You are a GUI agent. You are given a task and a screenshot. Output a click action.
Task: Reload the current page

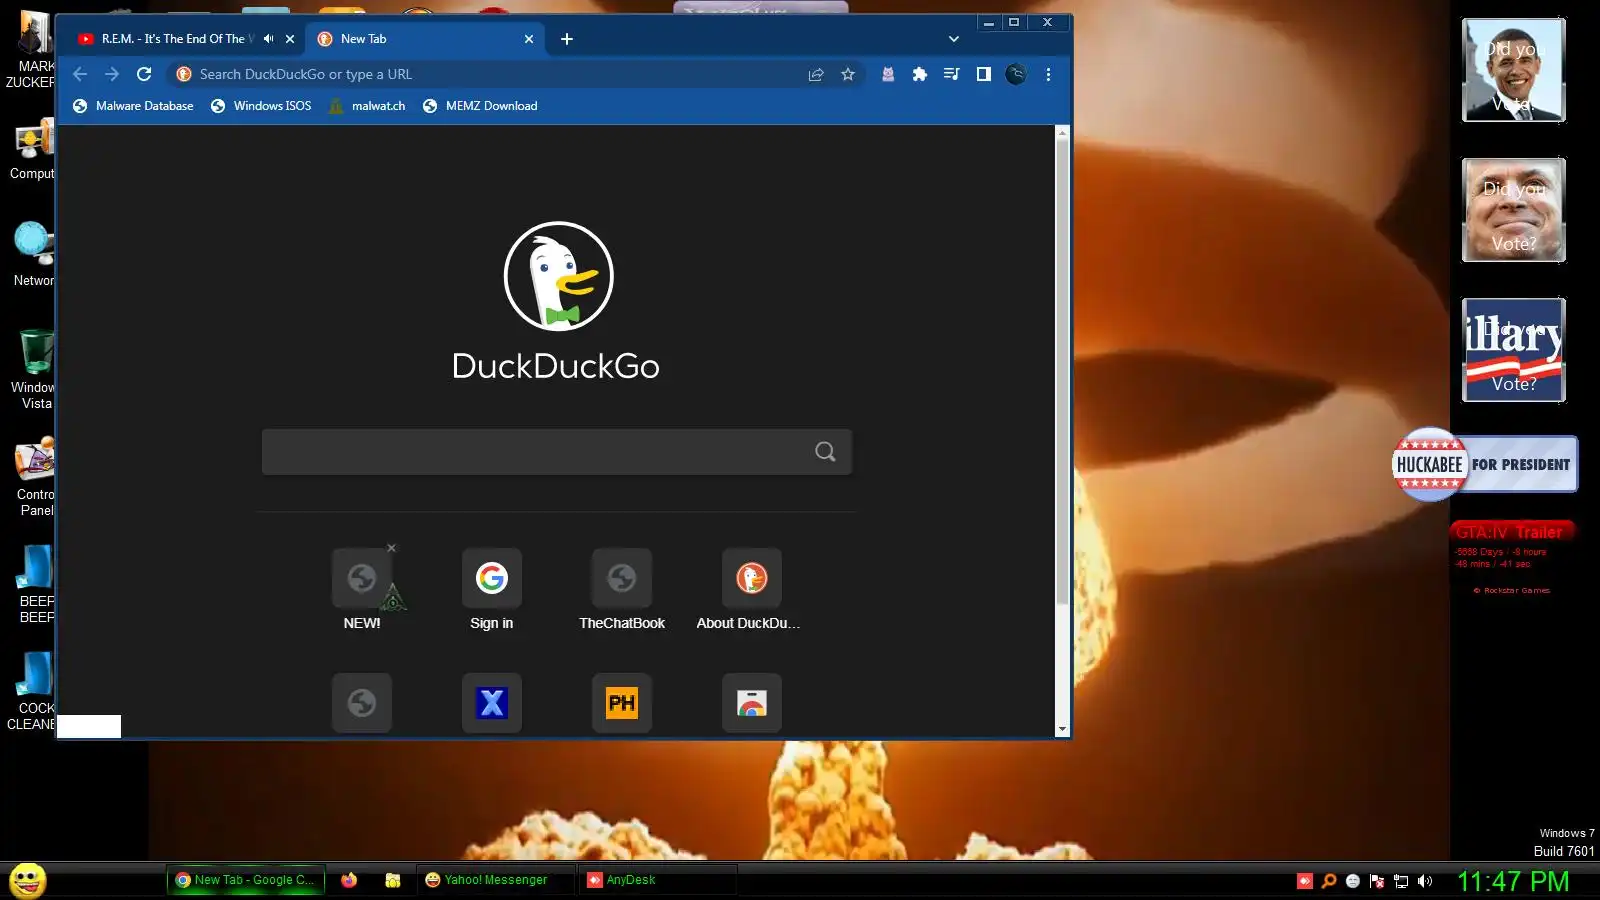click(x=144, y=74)
